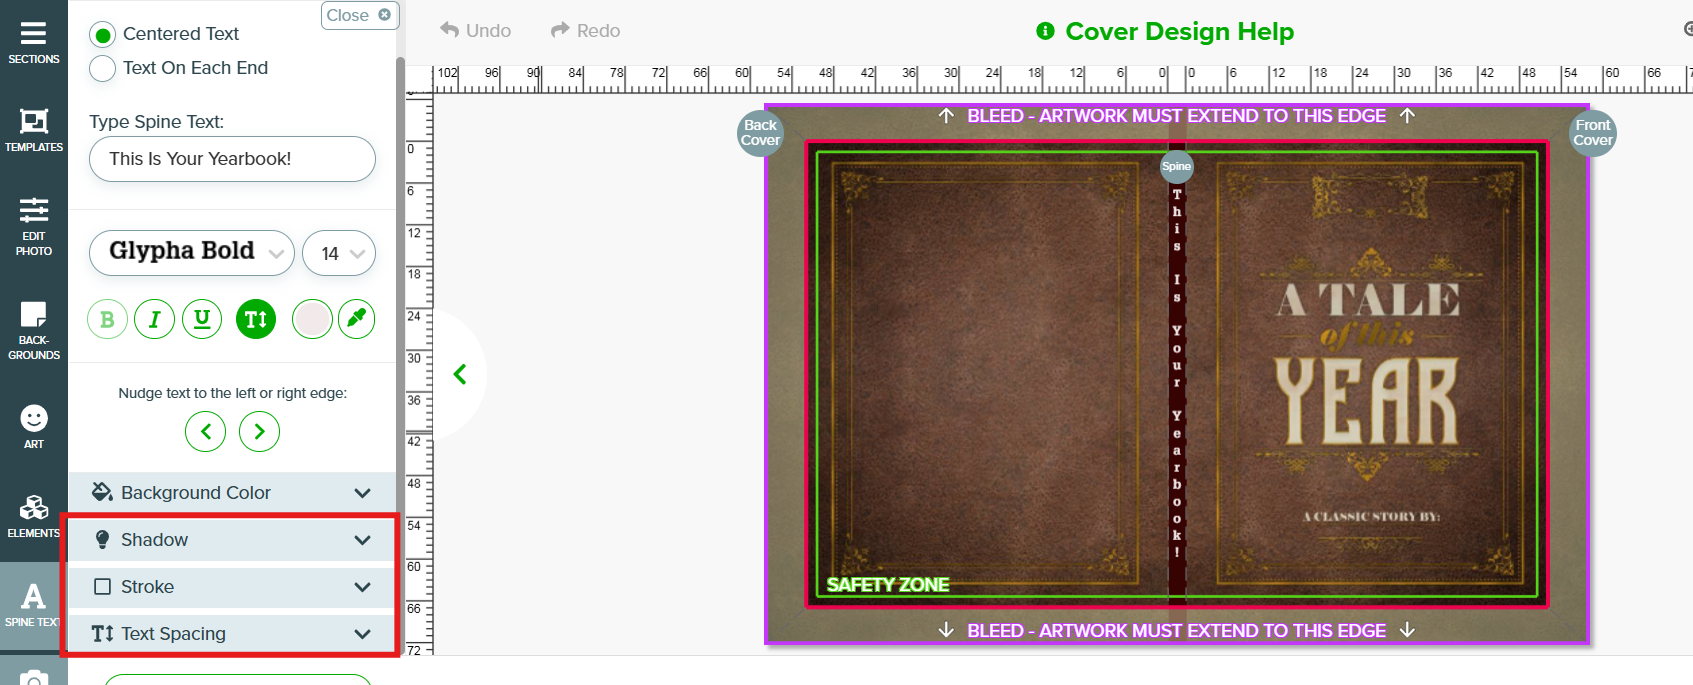Click the top BLEED edge notice text
Viewport: 1693px width, 685px height.
pyautogui.click(x=1176, y=116)
